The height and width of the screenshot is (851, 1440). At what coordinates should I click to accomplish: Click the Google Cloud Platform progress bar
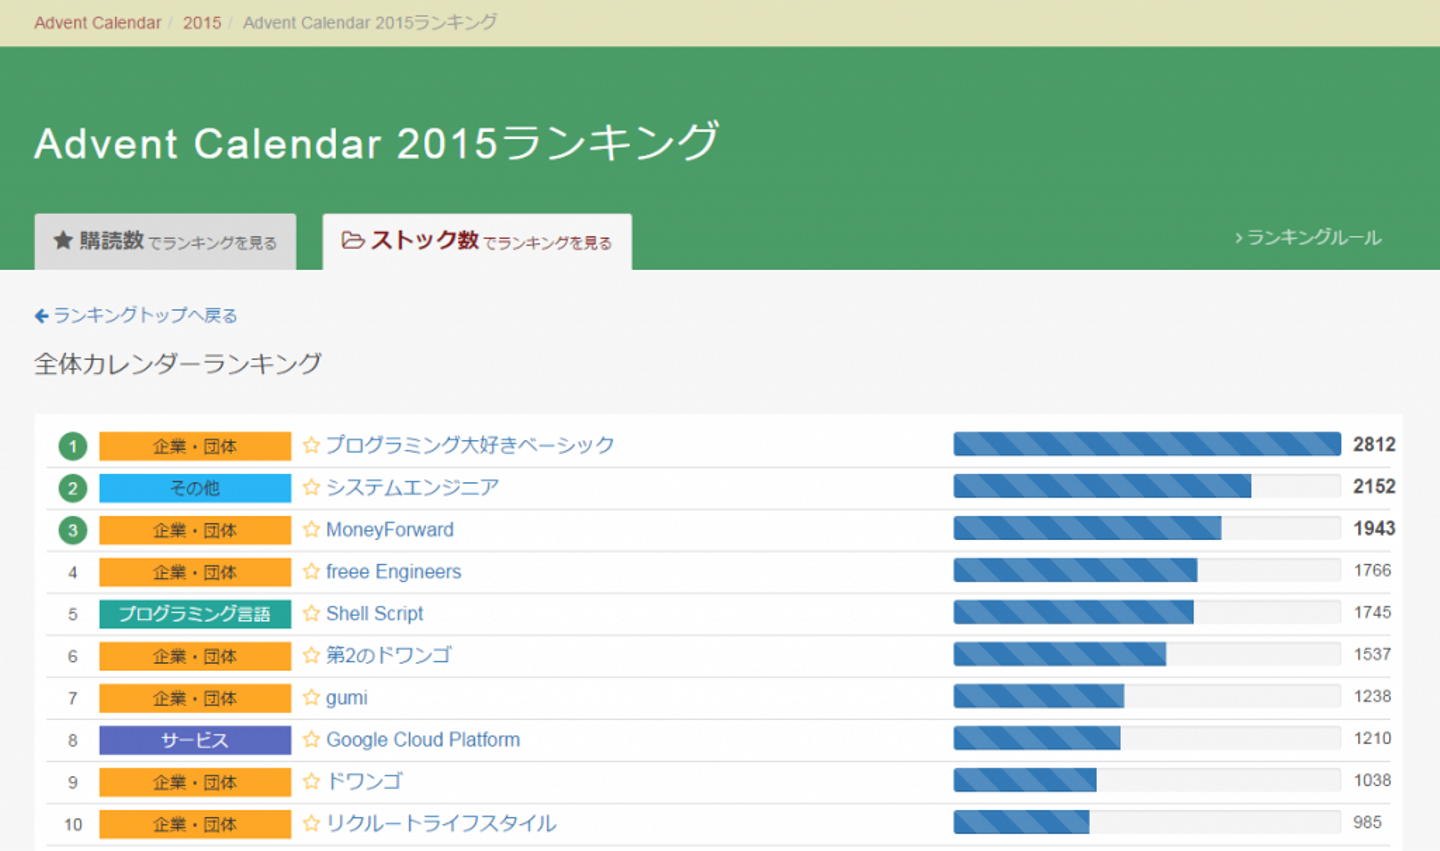pyautogui.click(x=1147, y=738)
